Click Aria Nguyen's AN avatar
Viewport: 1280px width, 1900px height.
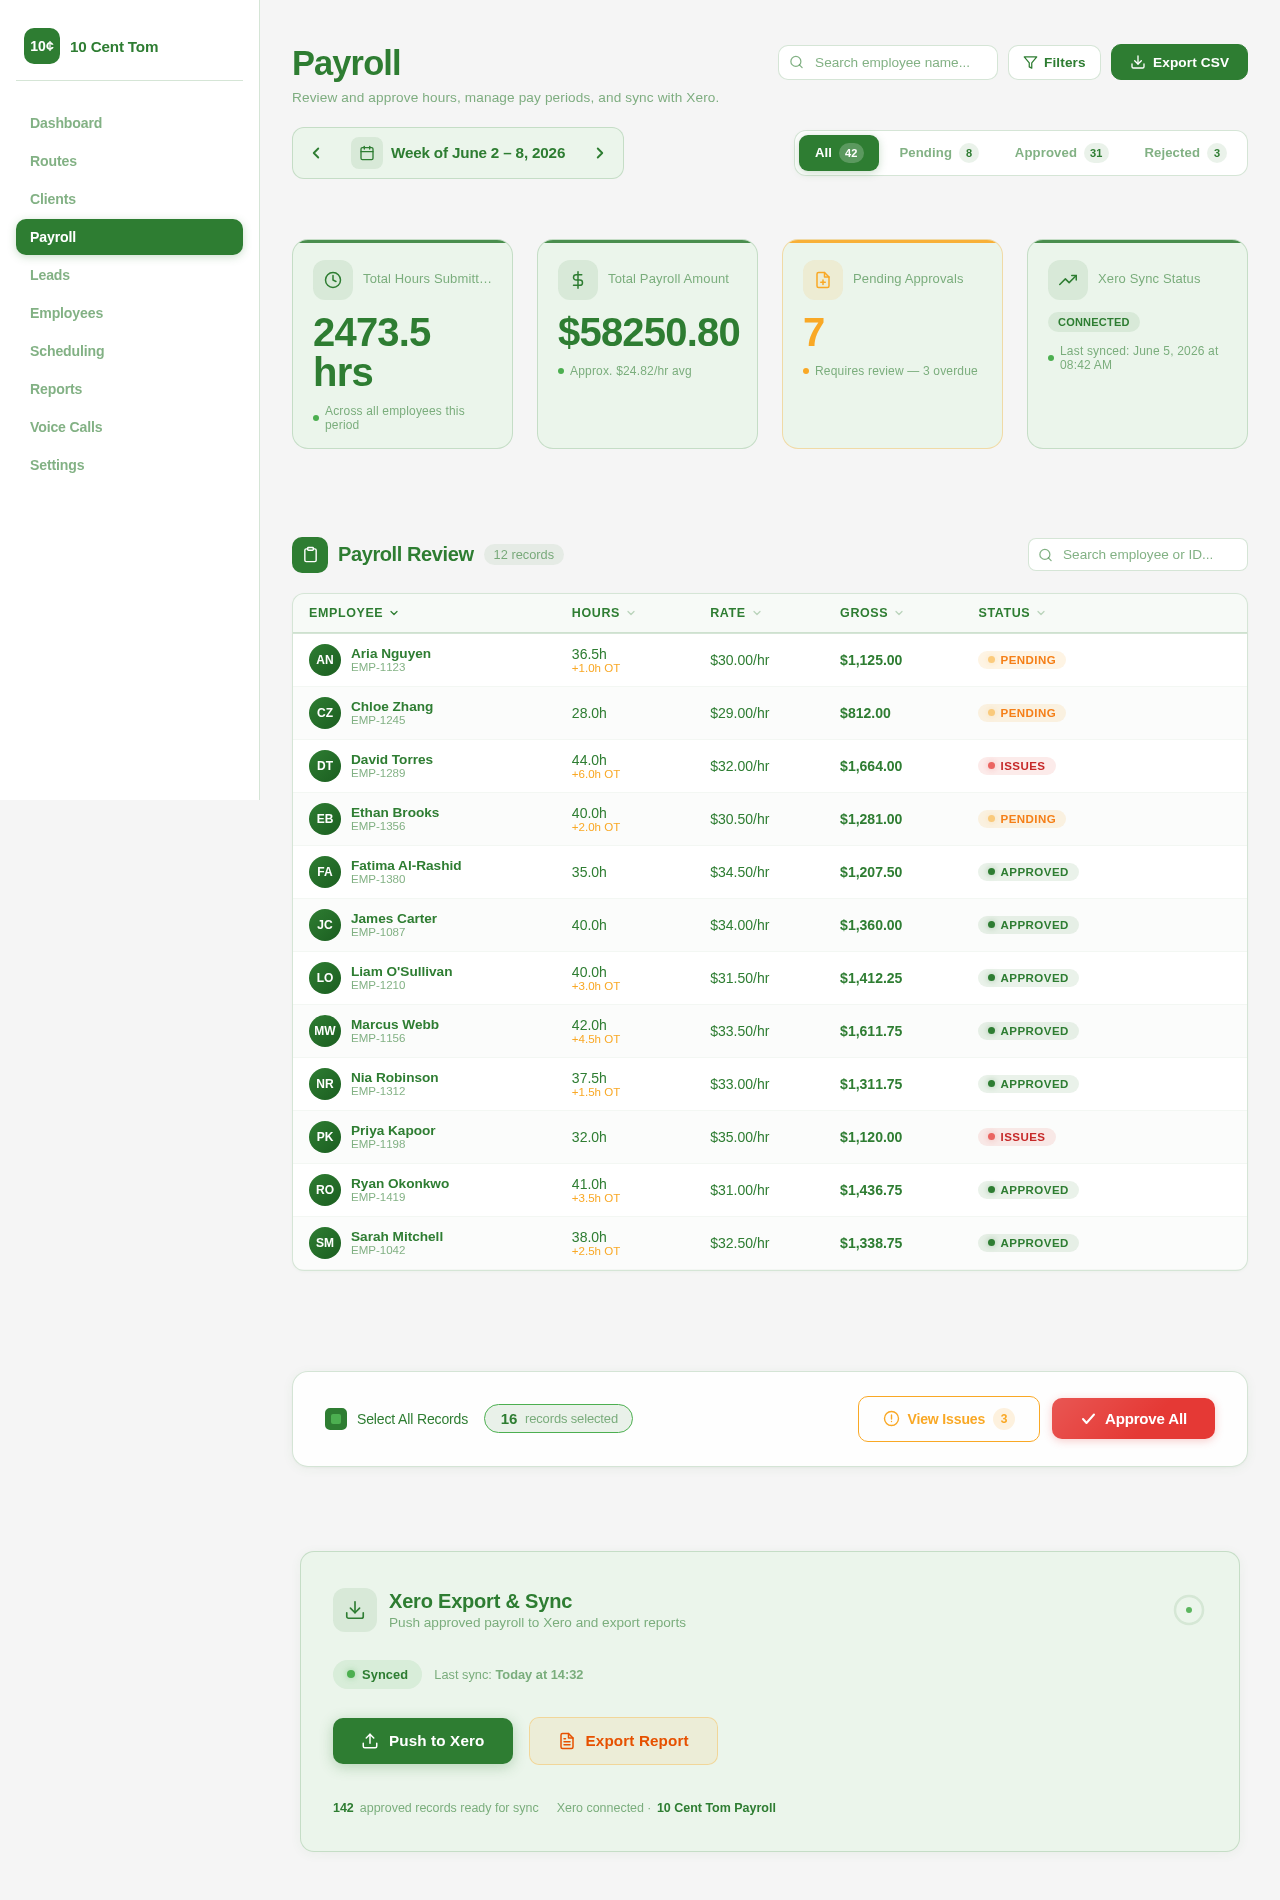(x=325, y=660)
